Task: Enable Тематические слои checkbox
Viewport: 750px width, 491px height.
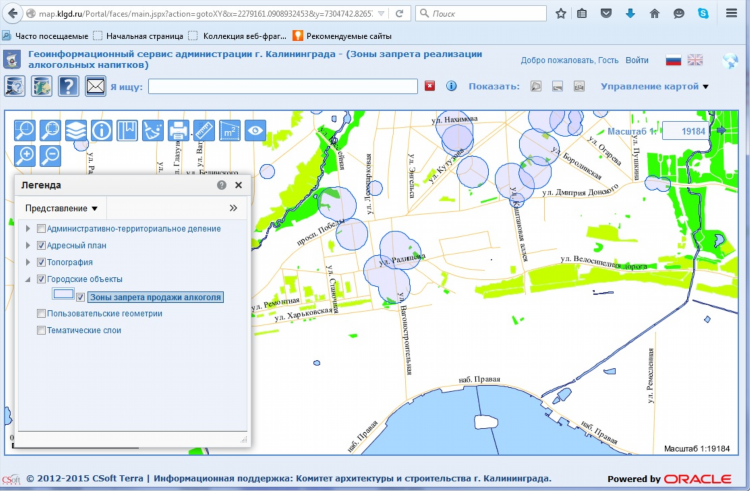Action: coord(41,330)
